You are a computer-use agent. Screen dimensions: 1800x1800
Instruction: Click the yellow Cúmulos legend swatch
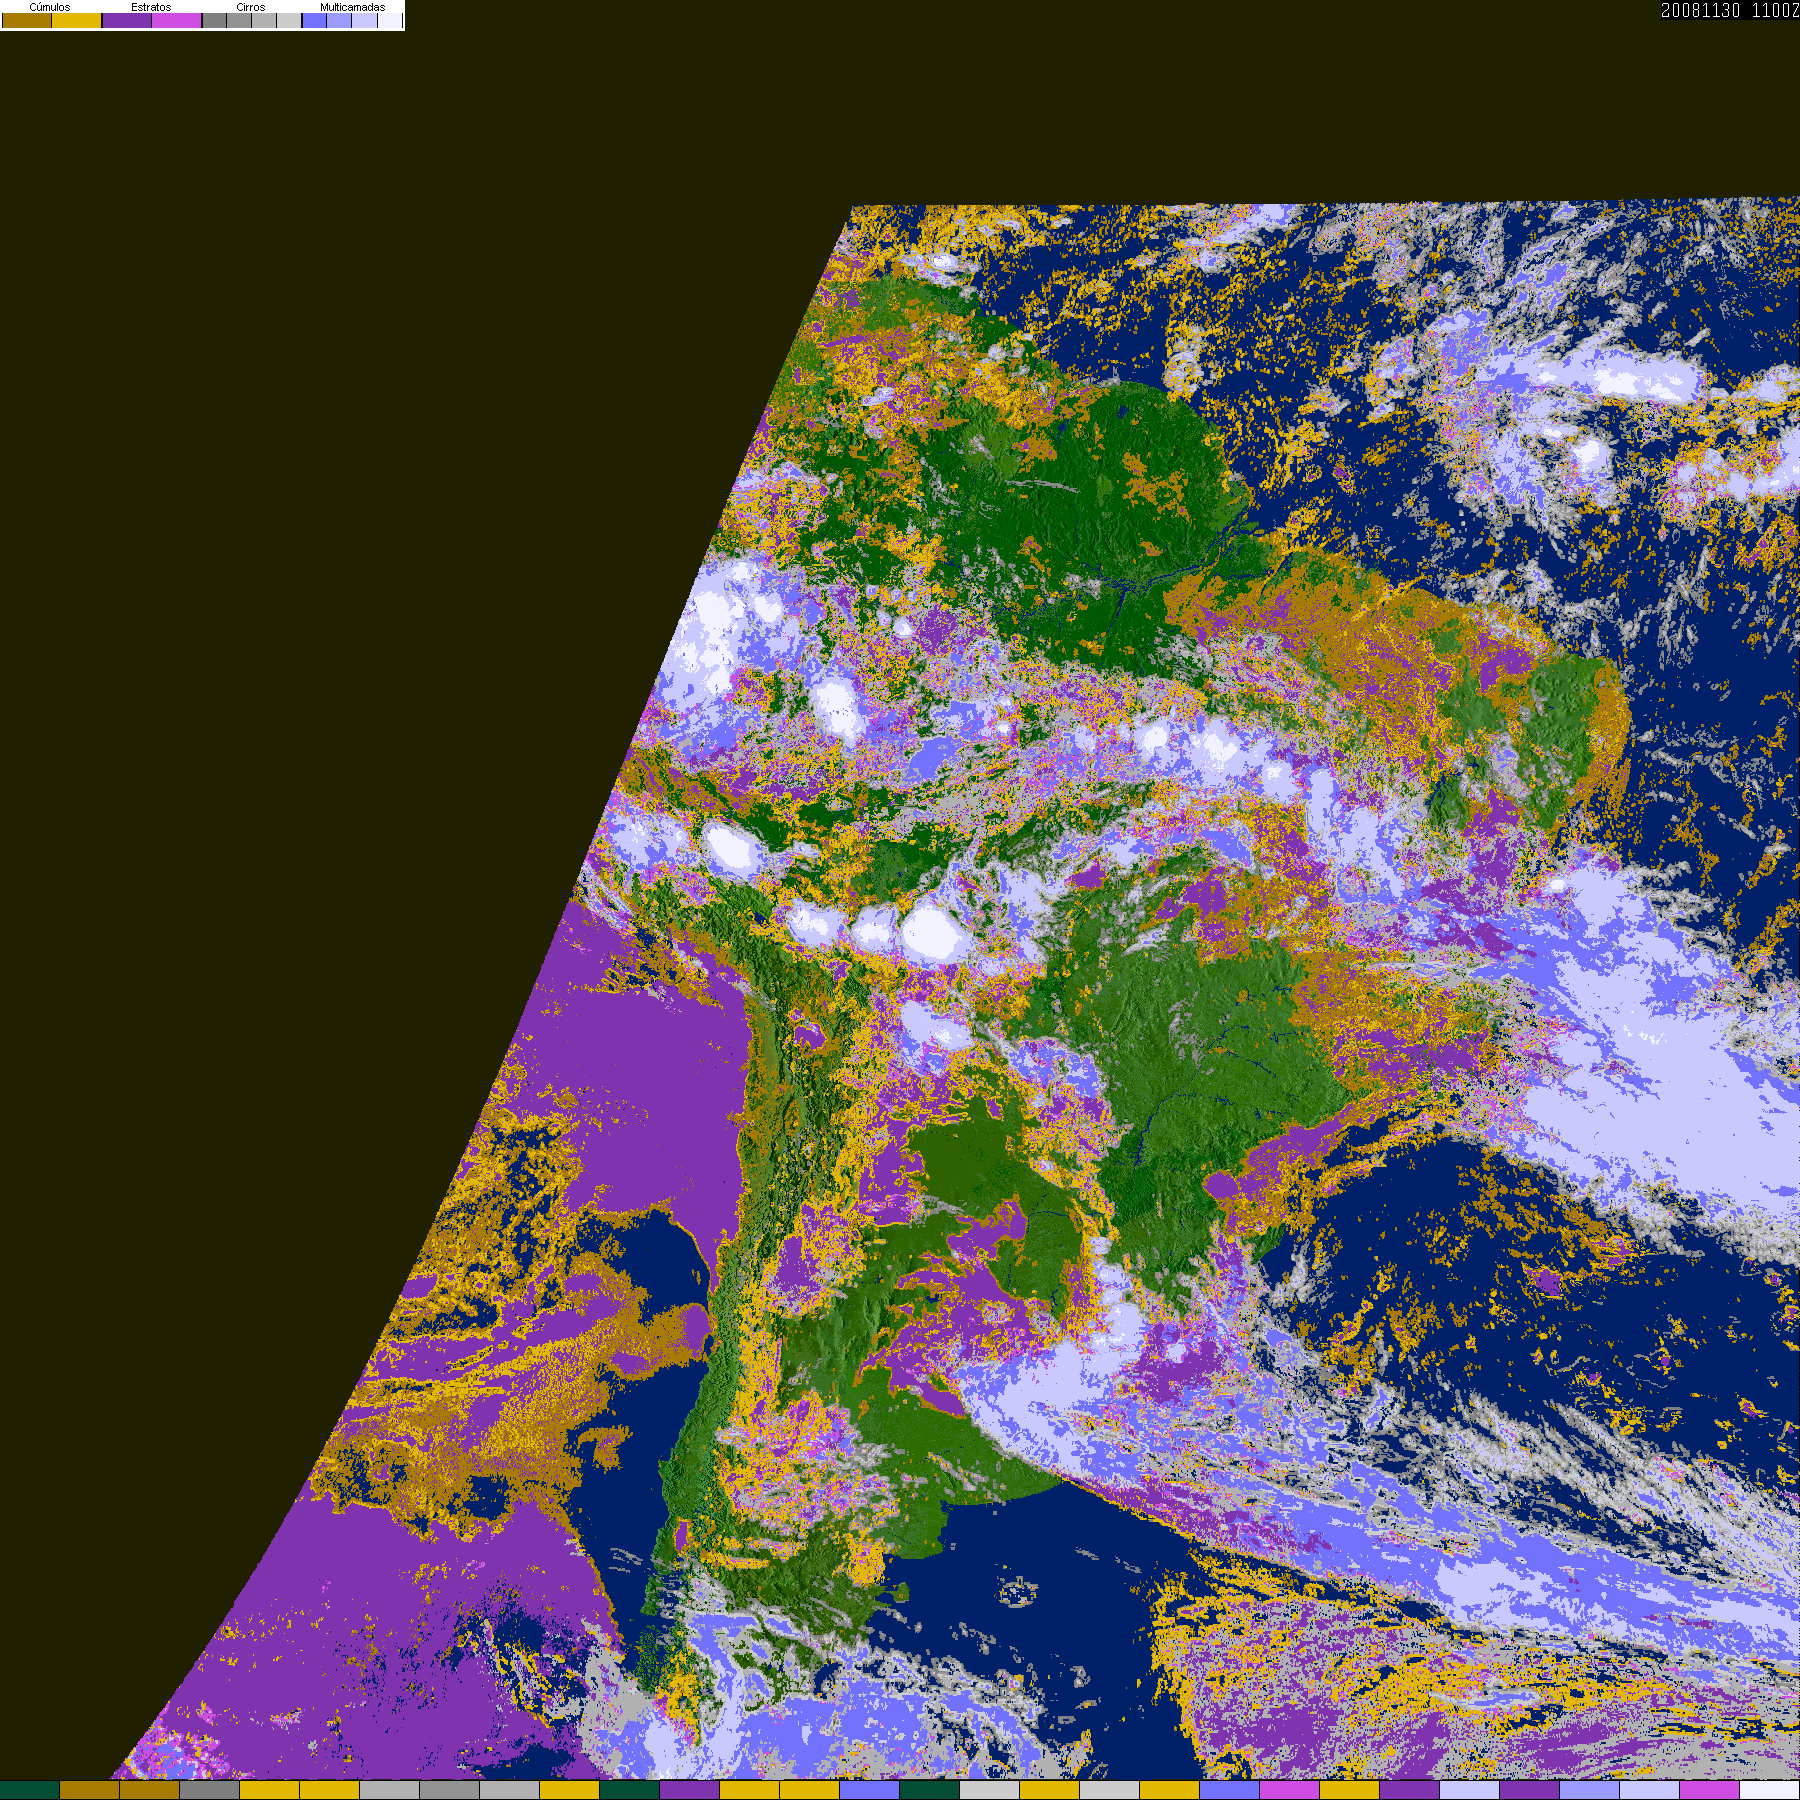click(x=76, y=20)
